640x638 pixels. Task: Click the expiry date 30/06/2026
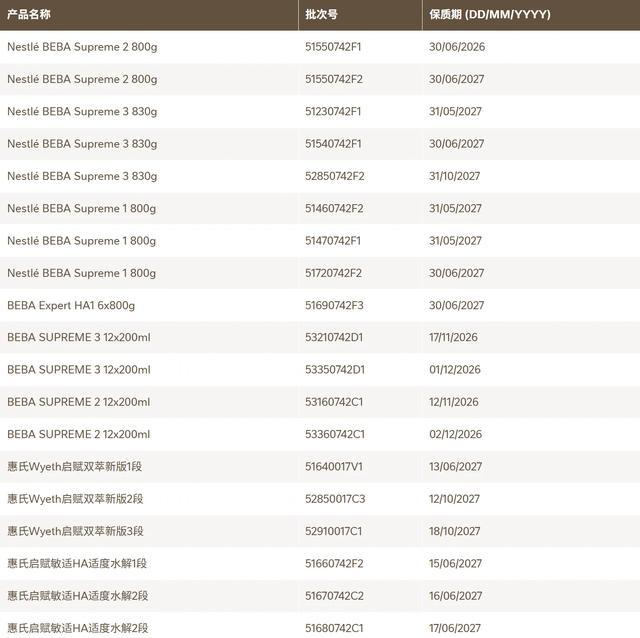(457, 47)
